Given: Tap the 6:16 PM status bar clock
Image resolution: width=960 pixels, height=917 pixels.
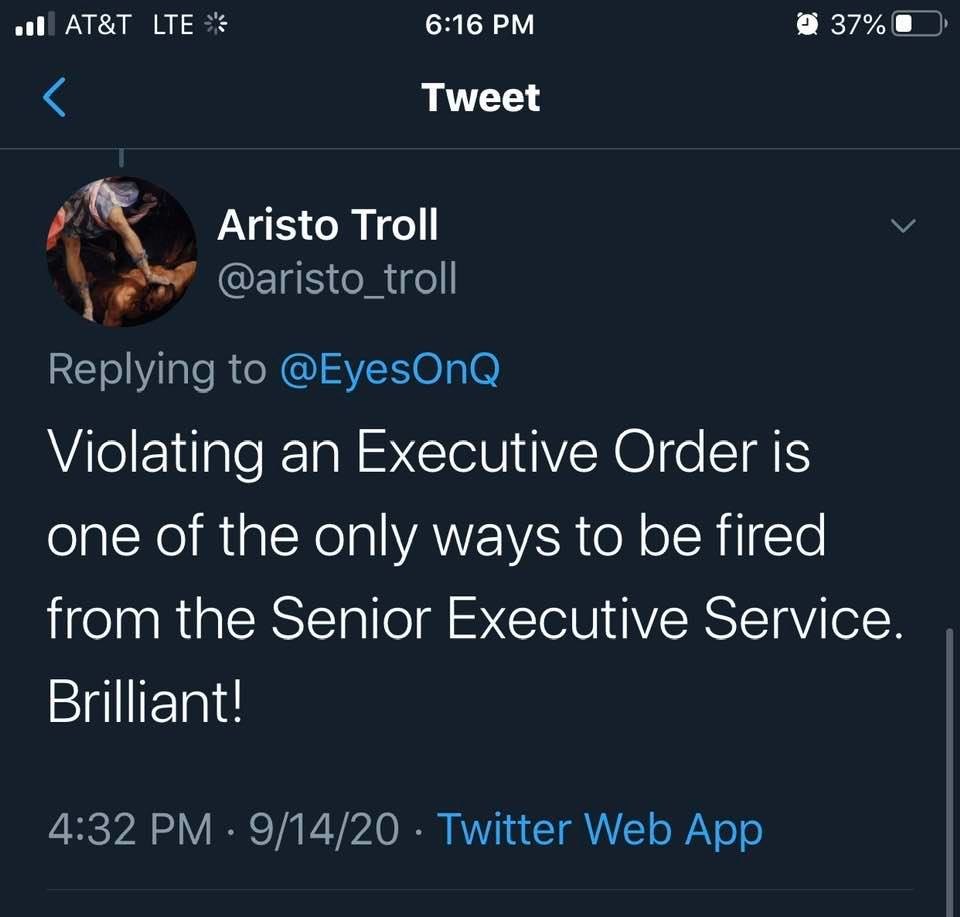Looking at the screenshot, I should tap(480, 24).
